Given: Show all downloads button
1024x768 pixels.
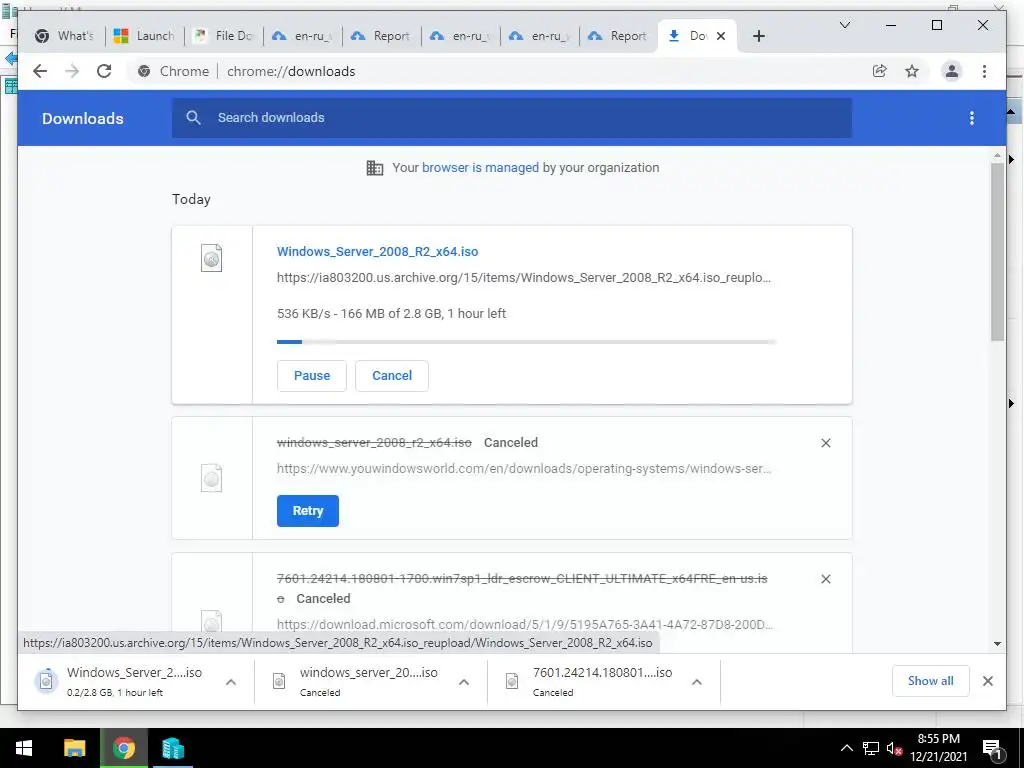Looking at the screenshot, I should (931, 681).
